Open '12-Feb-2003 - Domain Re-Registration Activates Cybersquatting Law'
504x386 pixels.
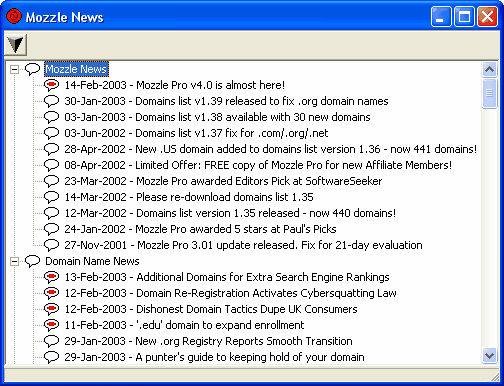[230, 293]
